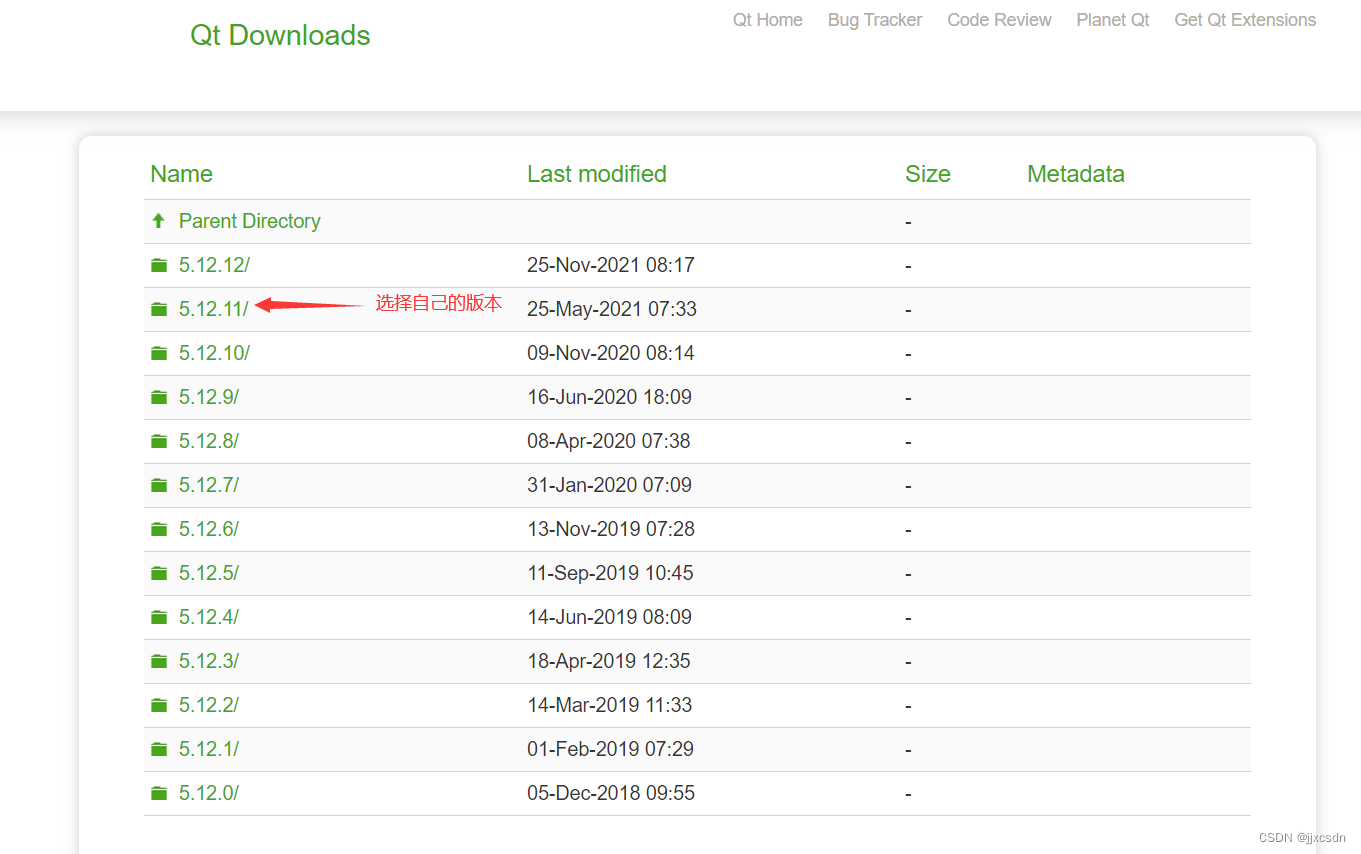
Task: Navigate into the 5.12.6/ directory
Action: 209,529
